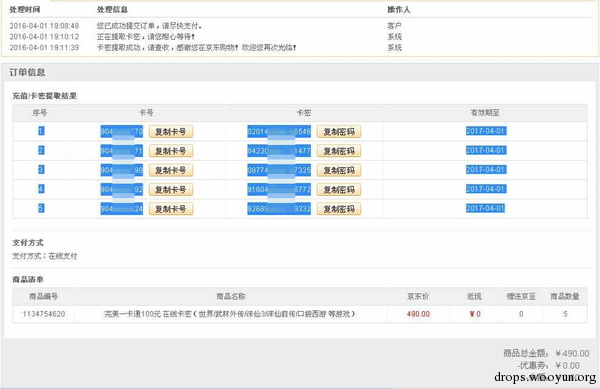Copy card number in row 3
Image resolution: width=600 pixels, height=389 pixels.
[x=171, y=170]
